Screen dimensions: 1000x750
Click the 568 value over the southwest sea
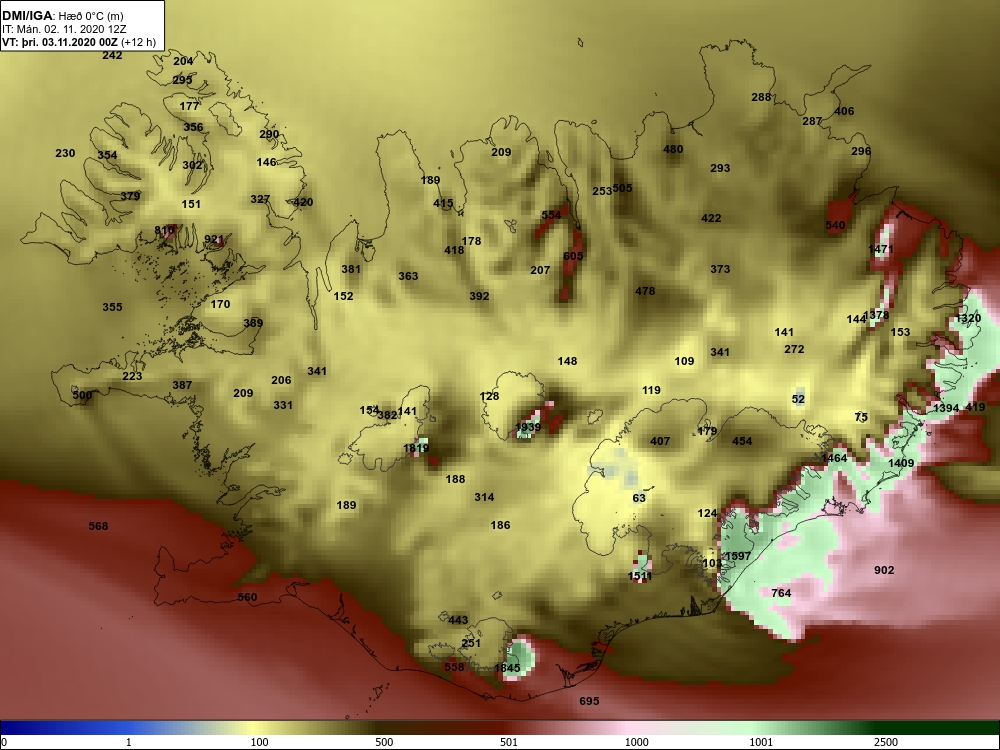[x=98, y=526]
